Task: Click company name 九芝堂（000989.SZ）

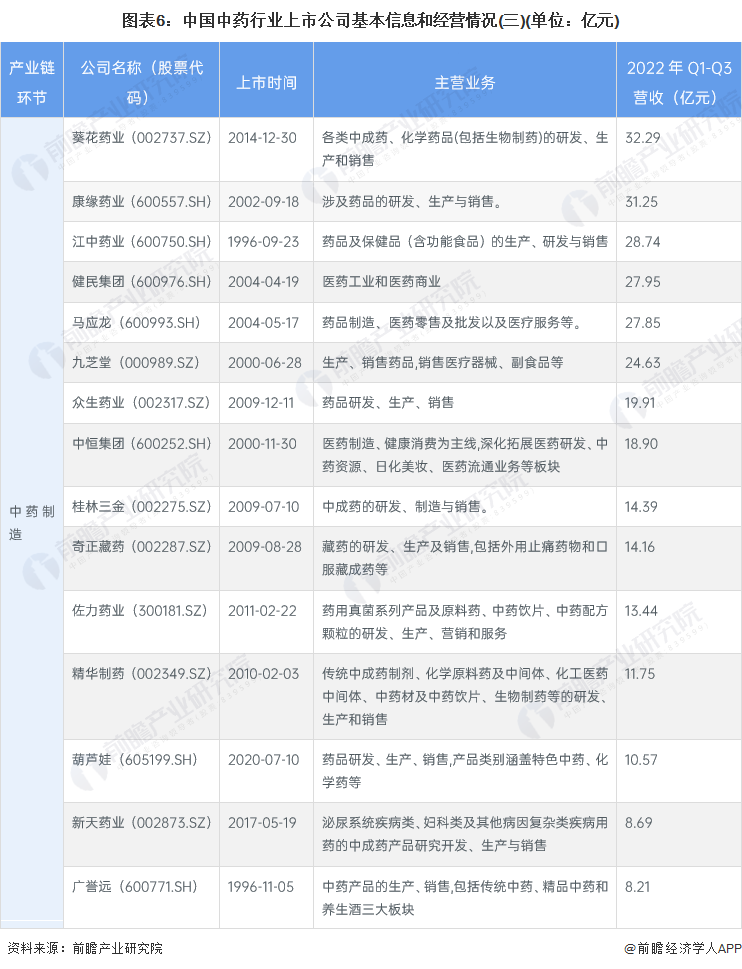Action: click(x=136, y=363)
